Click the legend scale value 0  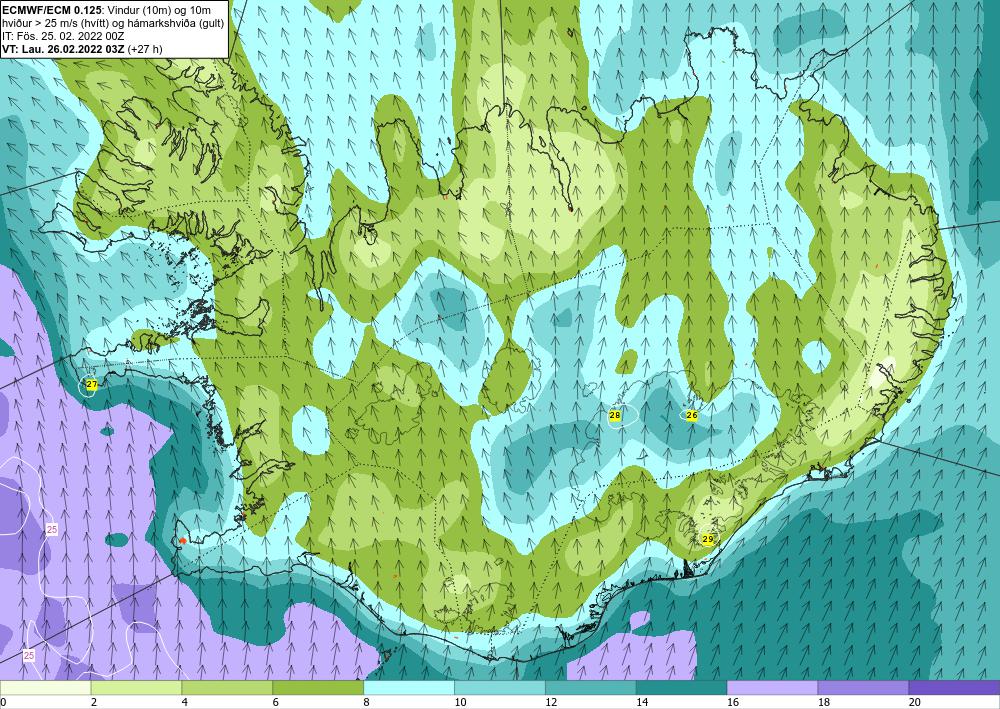(3, 703)
